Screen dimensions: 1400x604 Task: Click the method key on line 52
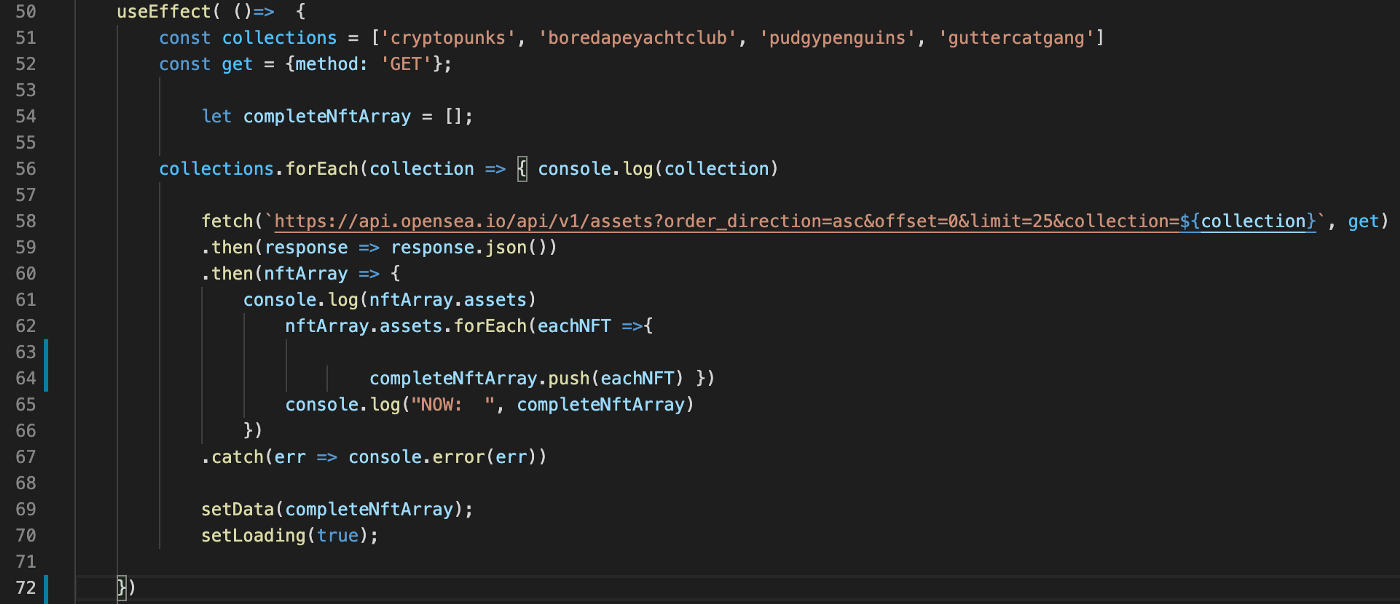327,64
